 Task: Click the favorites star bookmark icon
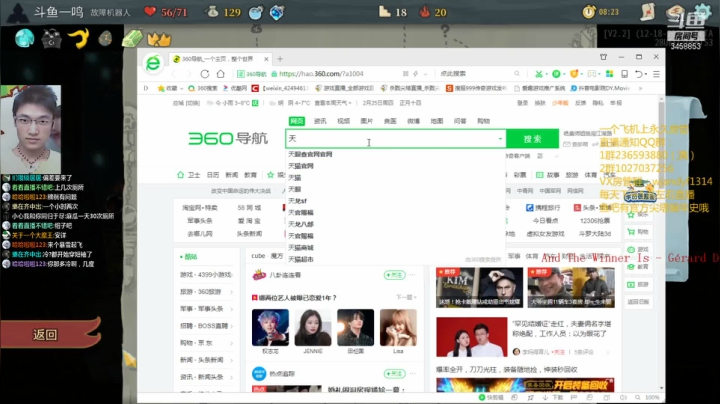(161, 88)
